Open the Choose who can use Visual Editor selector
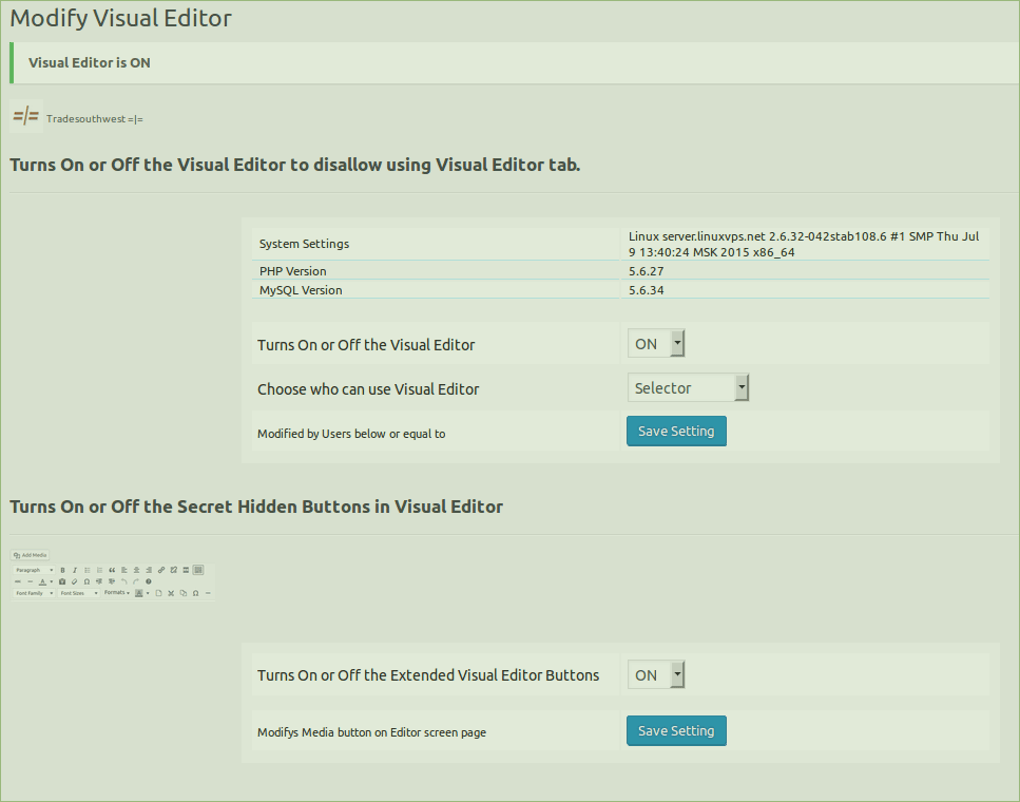This screenshot has width=1020, height=802. coord(688,388)
